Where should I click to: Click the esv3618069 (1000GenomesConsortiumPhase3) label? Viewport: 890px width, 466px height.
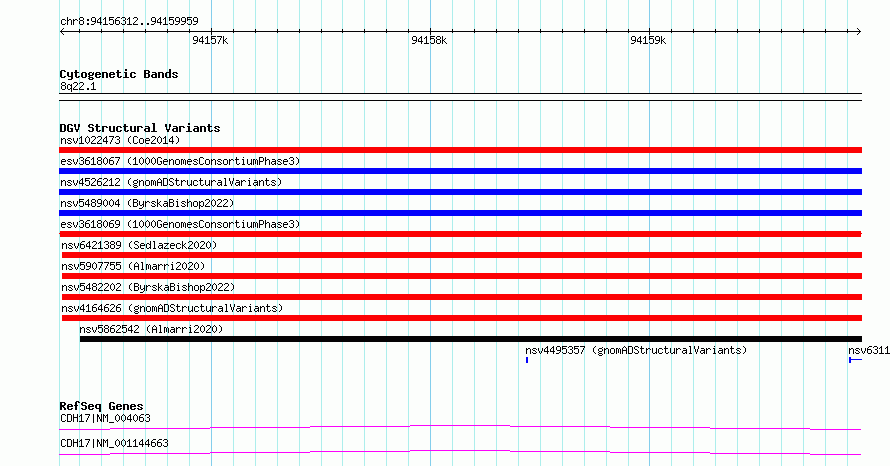180,224
